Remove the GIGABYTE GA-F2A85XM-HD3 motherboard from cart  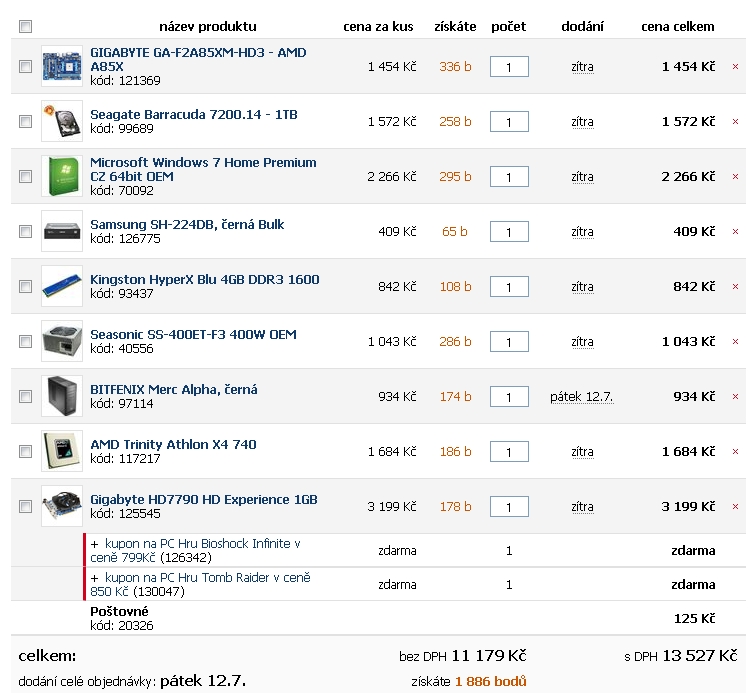click(x=735, y=67)
